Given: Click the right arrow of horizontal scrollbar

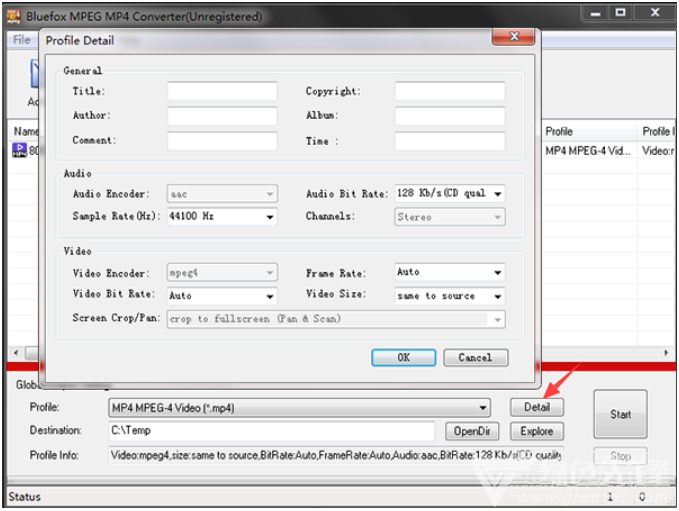Looking at the screenshot, I should (666, 353).
